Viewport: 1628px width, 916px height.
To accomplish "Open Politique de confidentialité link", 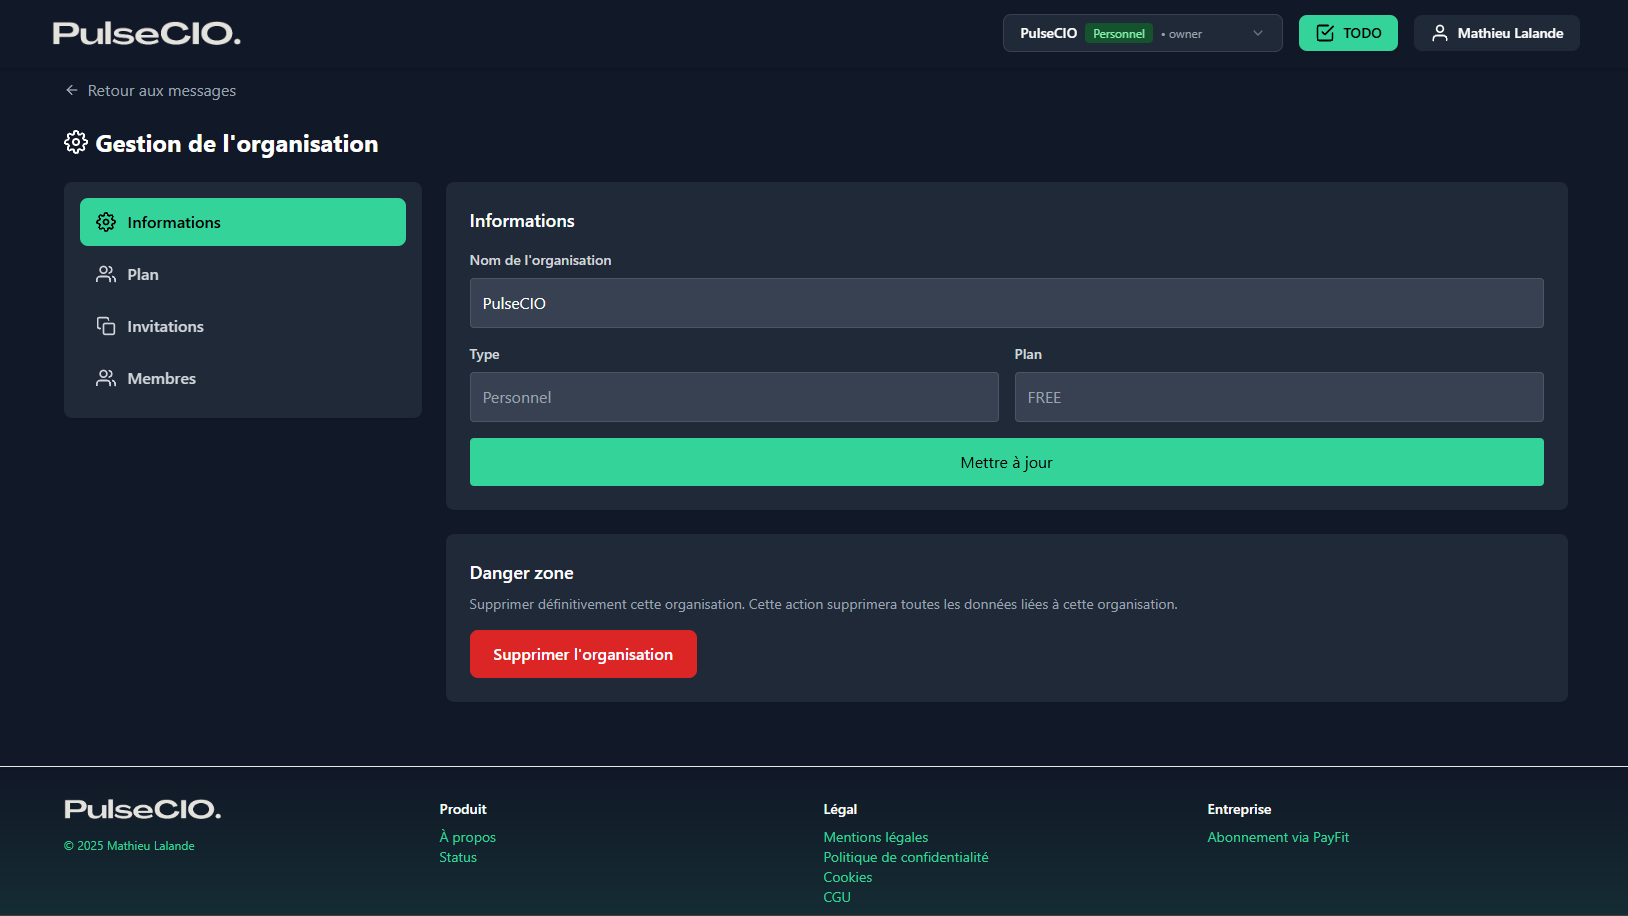I will coord(905,857).
